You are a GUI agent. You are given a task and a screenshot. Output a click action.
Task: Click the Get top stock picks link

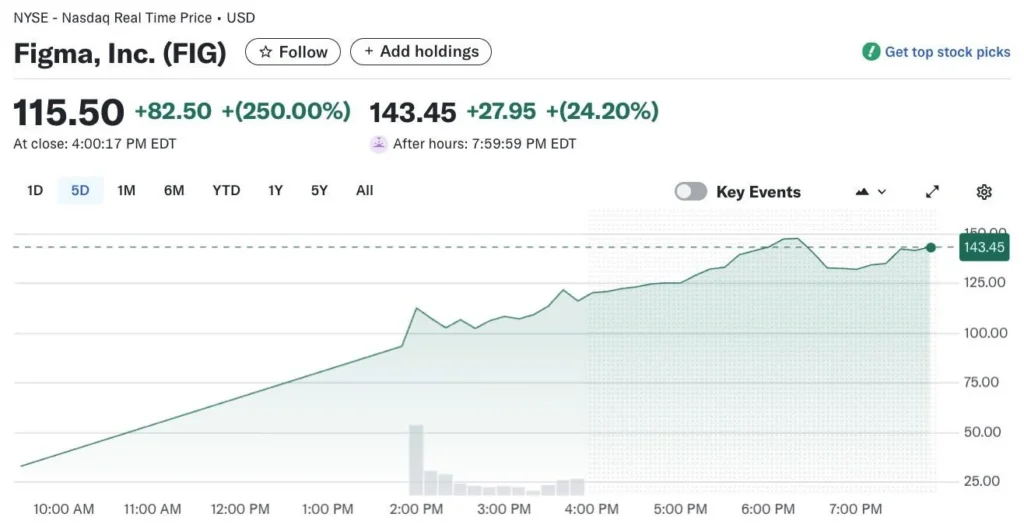pos(947,52)
